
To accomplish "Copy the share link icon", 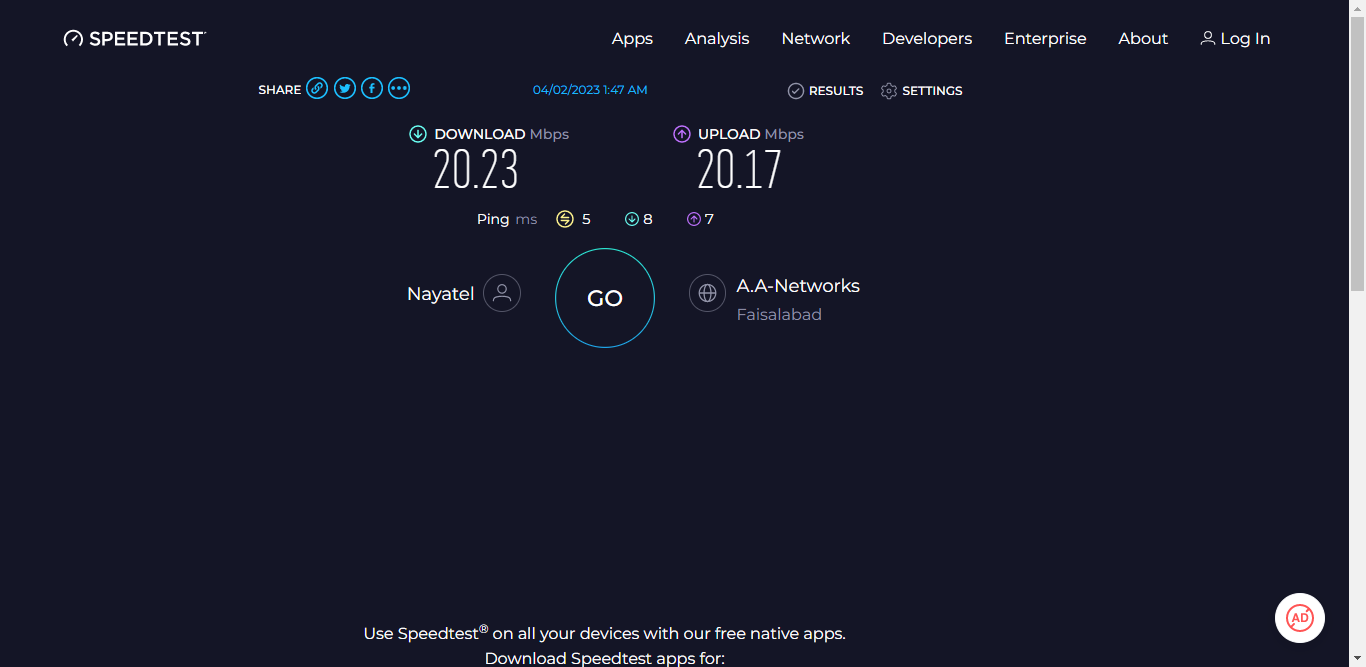I will click(317, 88).
